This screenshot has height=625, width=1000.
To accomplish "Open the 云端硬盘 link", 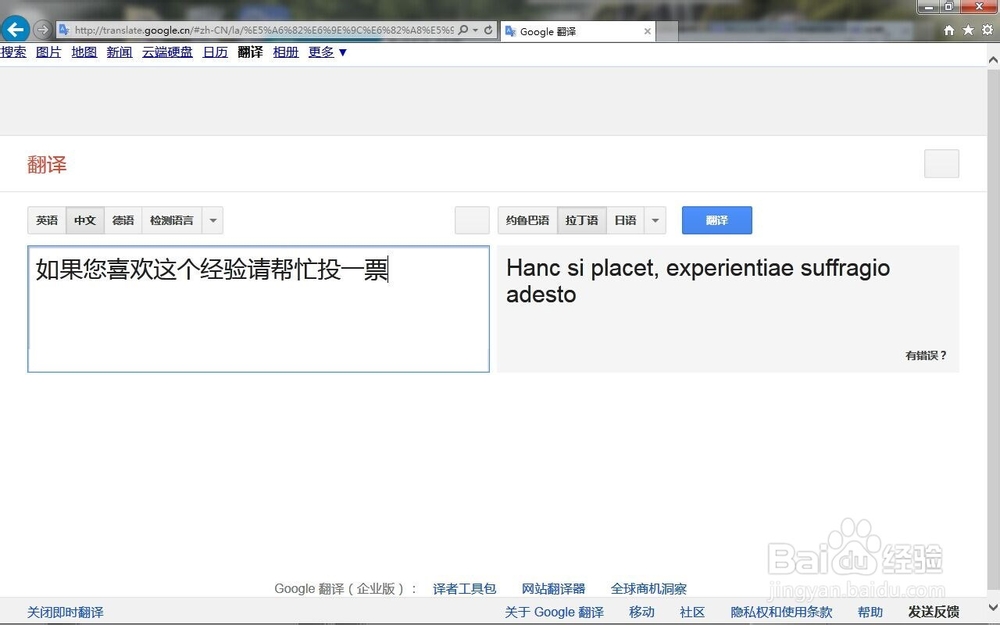I will 167,52.
